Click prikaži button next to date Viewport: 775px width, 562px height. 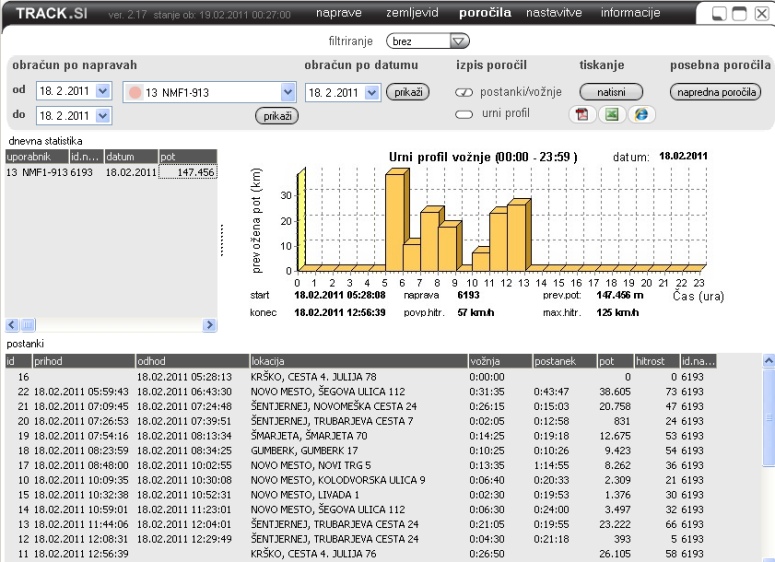pyautogui.click(x=408, y=92)
